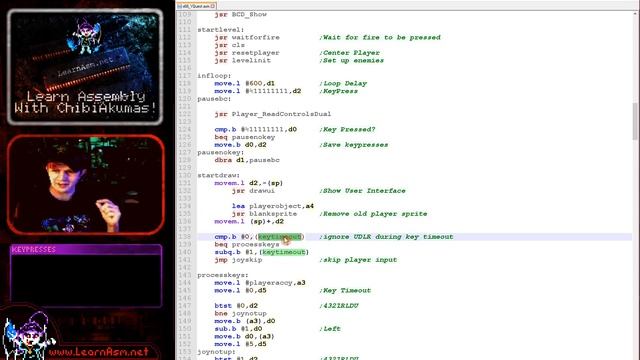Click the ';Remove old player sprite' comment

pyautogui.click(x=373, y=214)
